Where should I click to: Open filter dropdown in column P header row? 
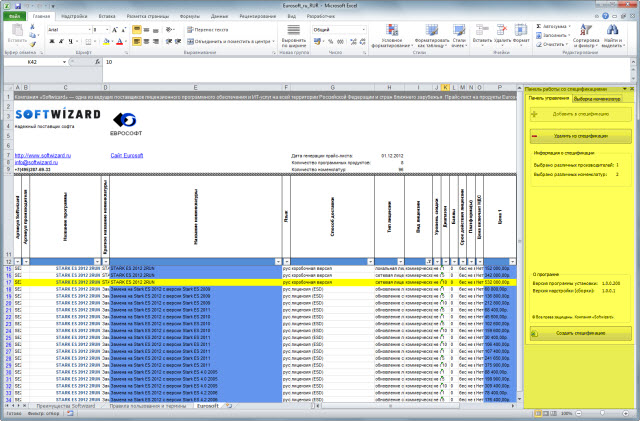512,262
